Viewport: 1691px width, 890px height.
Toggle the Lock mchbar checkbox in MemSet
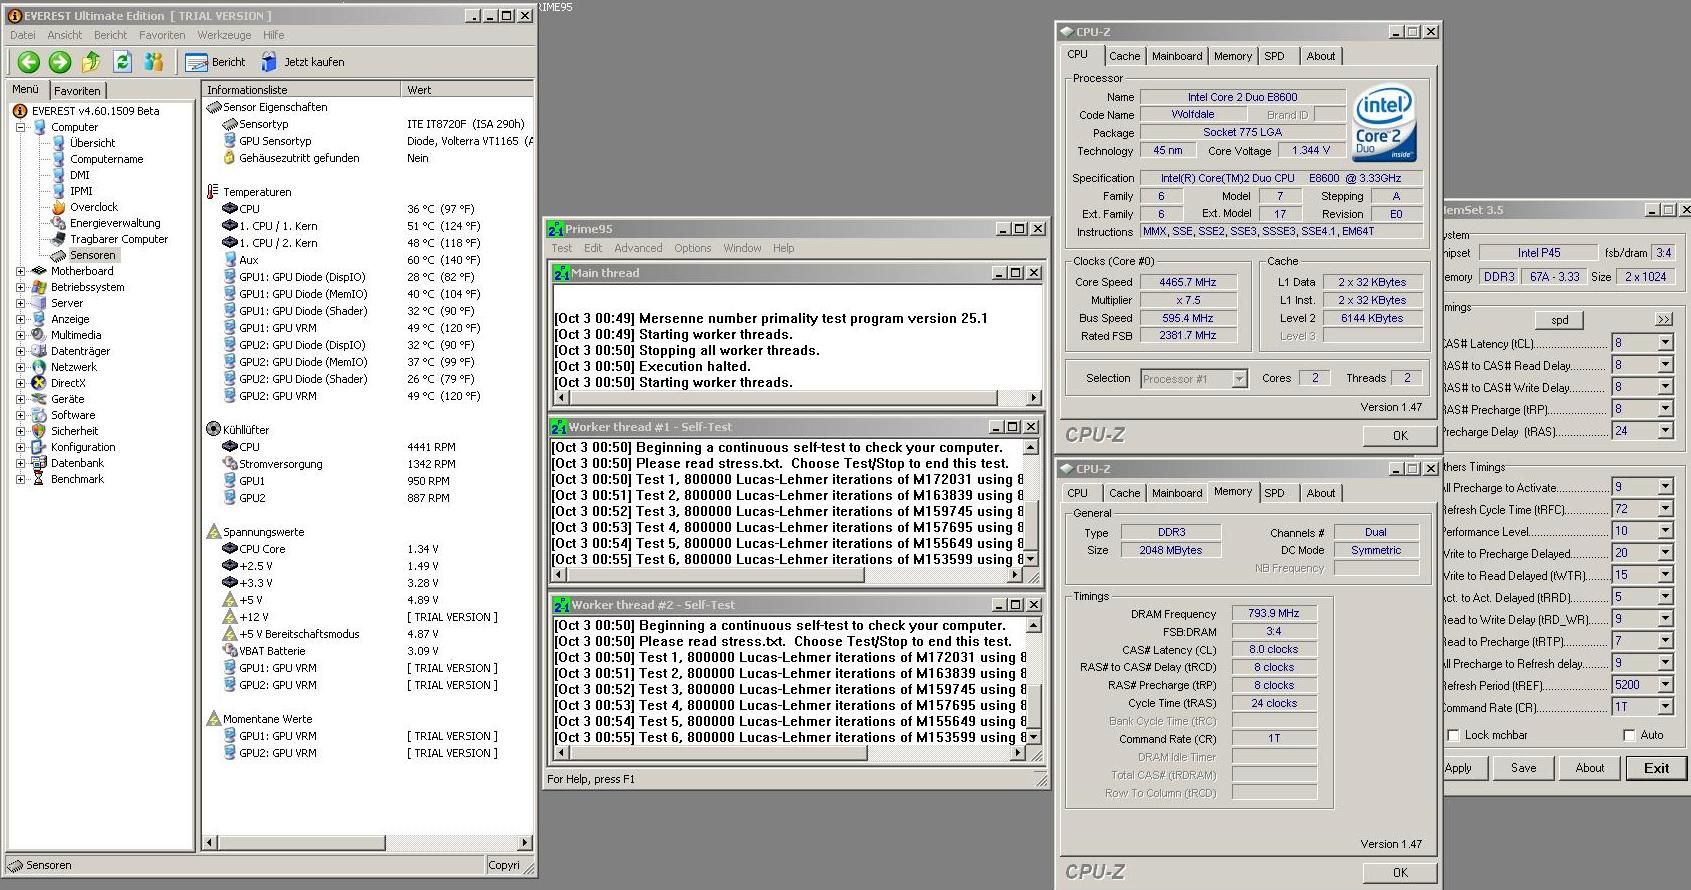coord(1454,735)
